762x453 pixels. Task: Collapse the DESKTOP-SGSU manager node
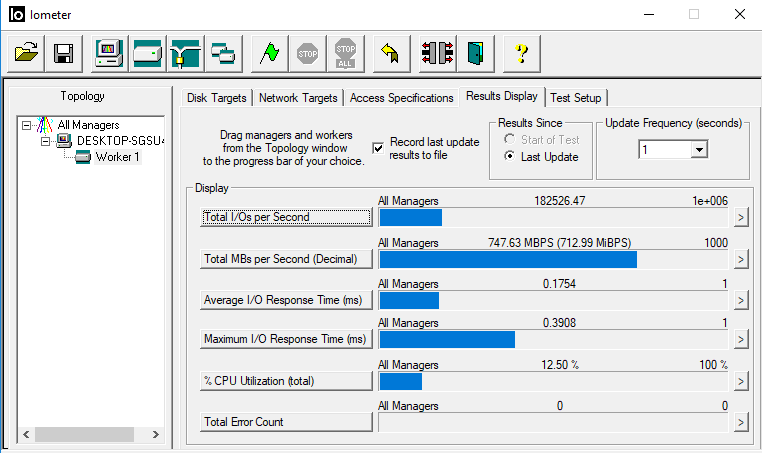[x=45, y=141]
